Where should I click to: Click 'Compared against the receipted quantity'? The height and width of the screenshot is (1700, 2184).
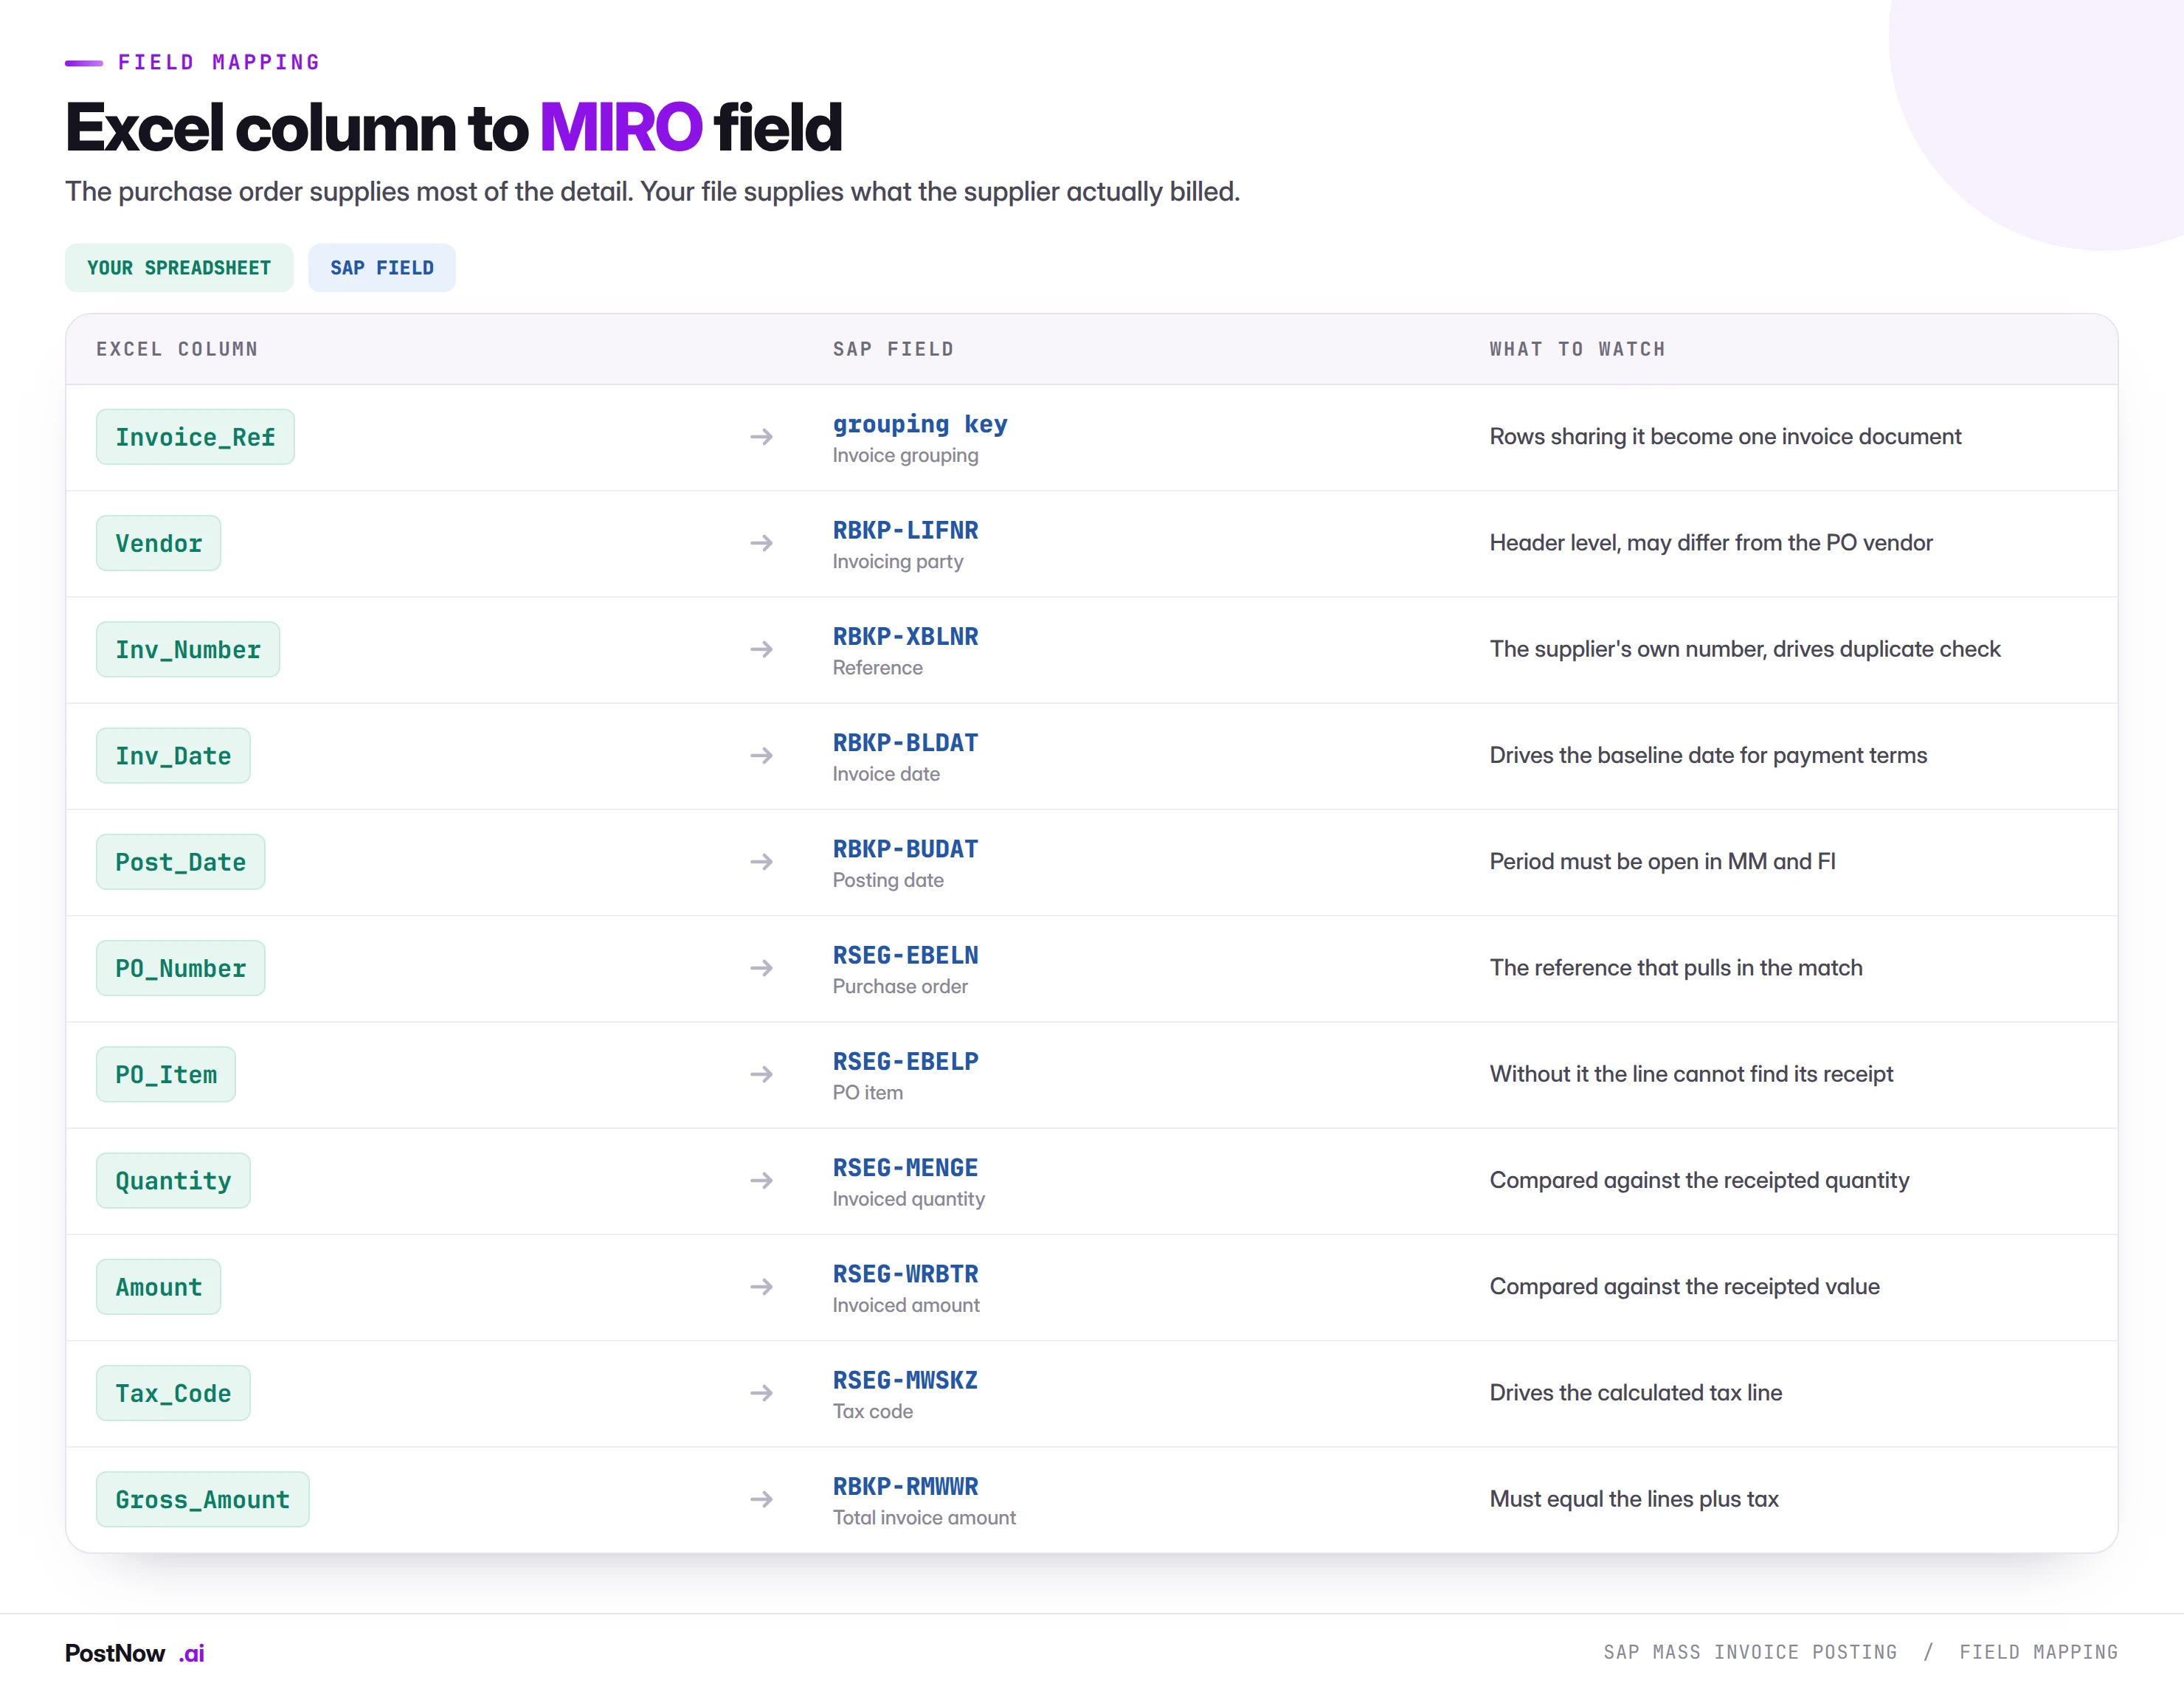[x=1699, y=1181]
